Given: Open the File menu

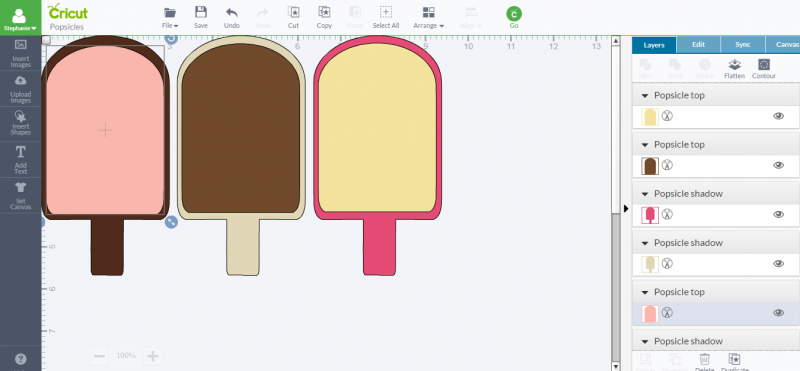Looking at the screenshot, I should coord(170,18).
